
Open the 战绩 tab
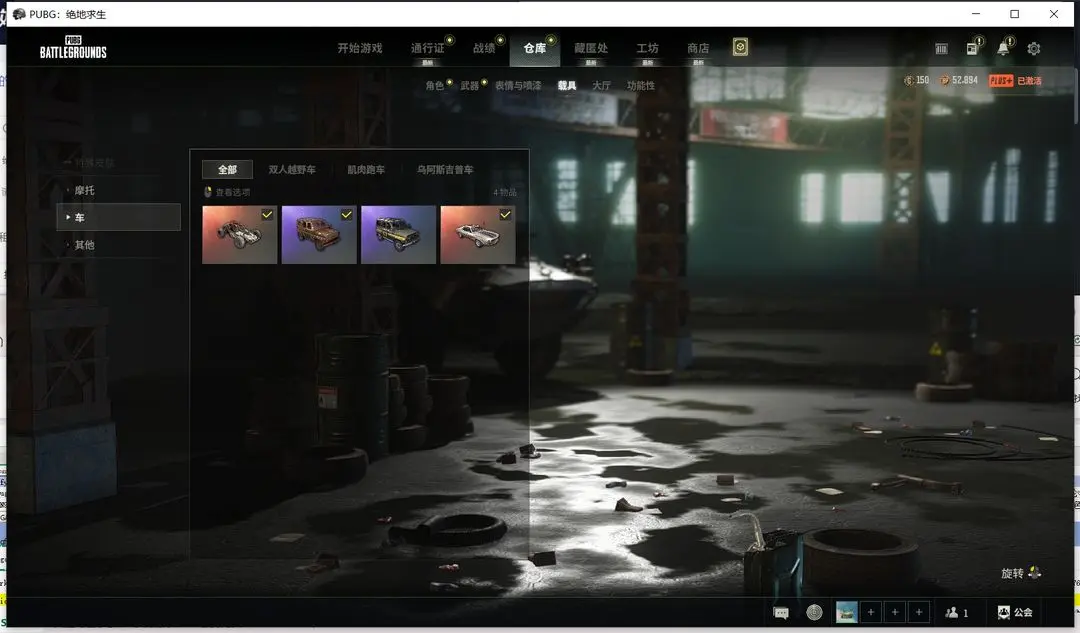[484, 48]
